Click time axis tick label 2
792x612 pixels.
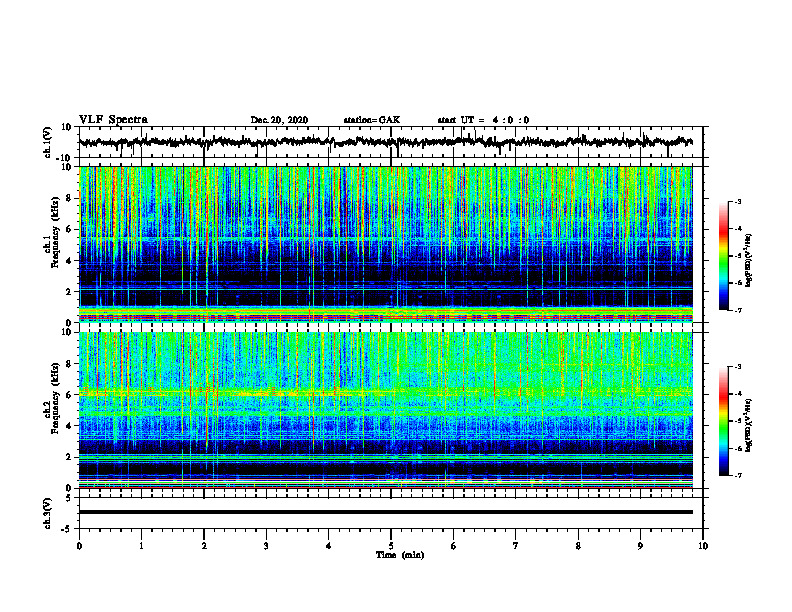pyautogui.click(x=204, y=546)
